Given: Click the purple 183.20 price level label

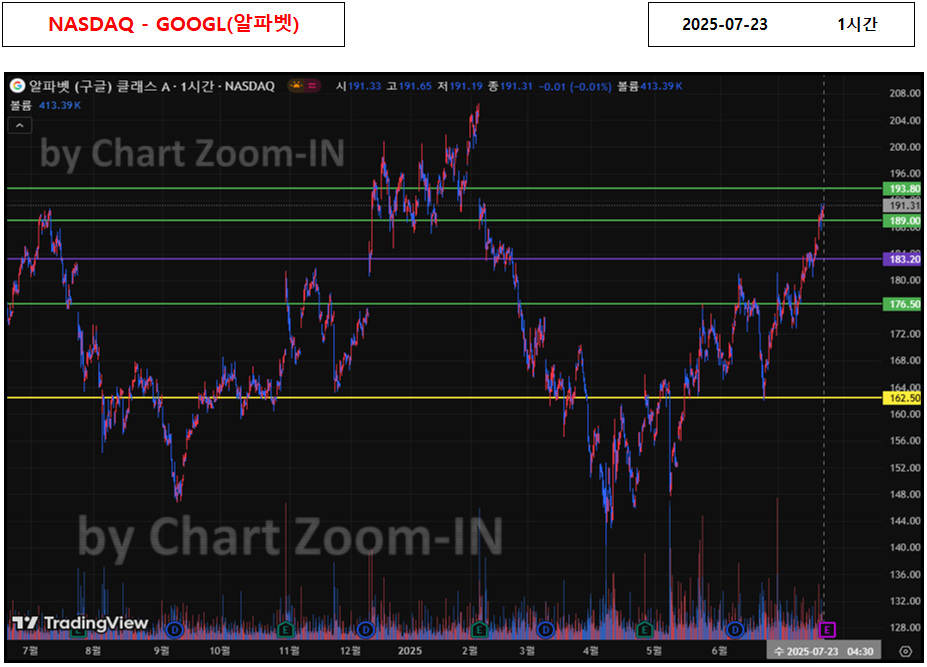Looking at the screenshot, I should pos(902,259).
